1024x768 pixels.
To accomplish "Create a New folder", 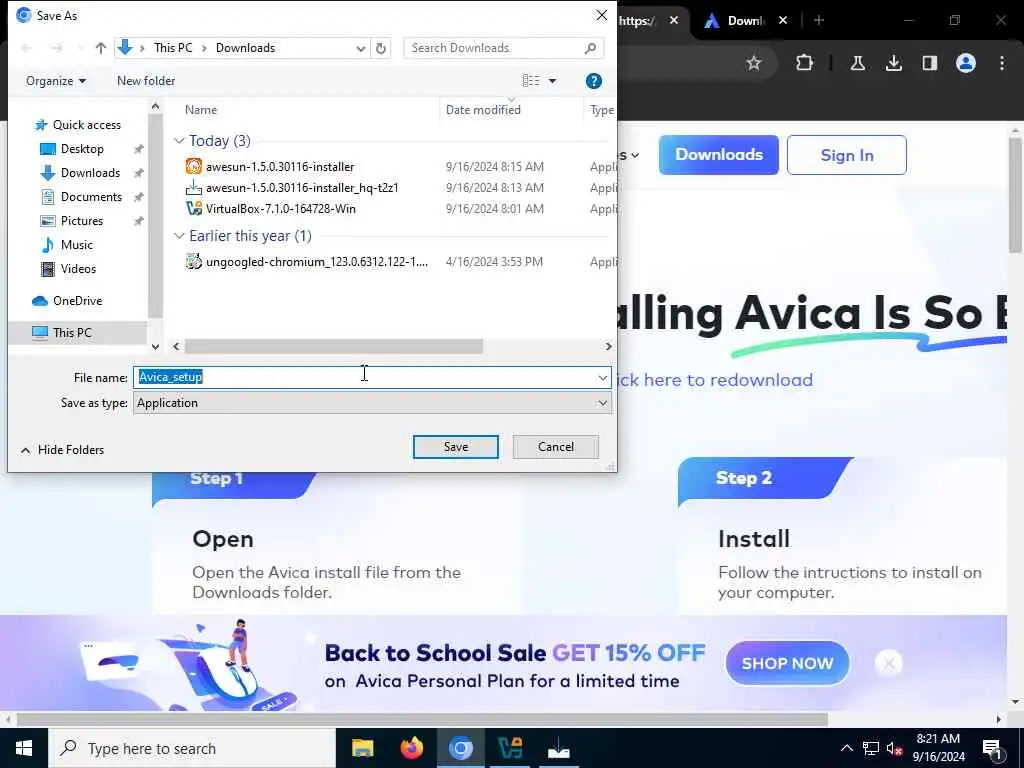I will [146, 81].
